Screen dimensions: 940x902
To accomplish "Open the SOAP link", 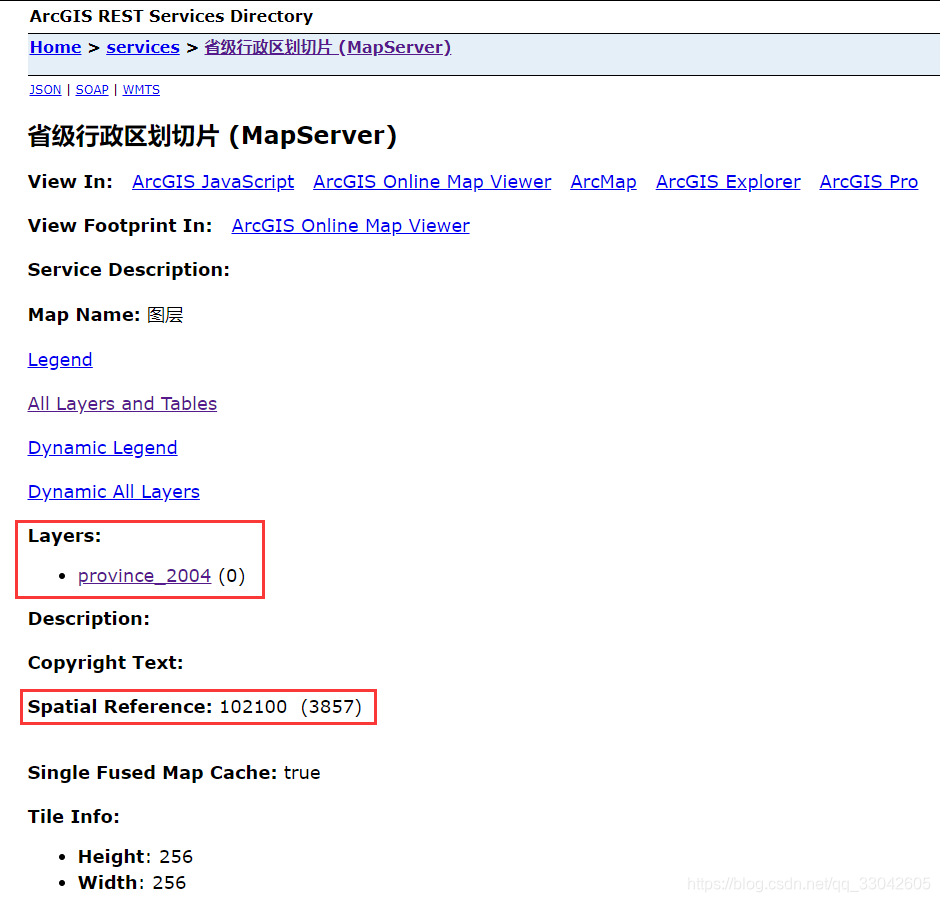I will coord(92,90).
